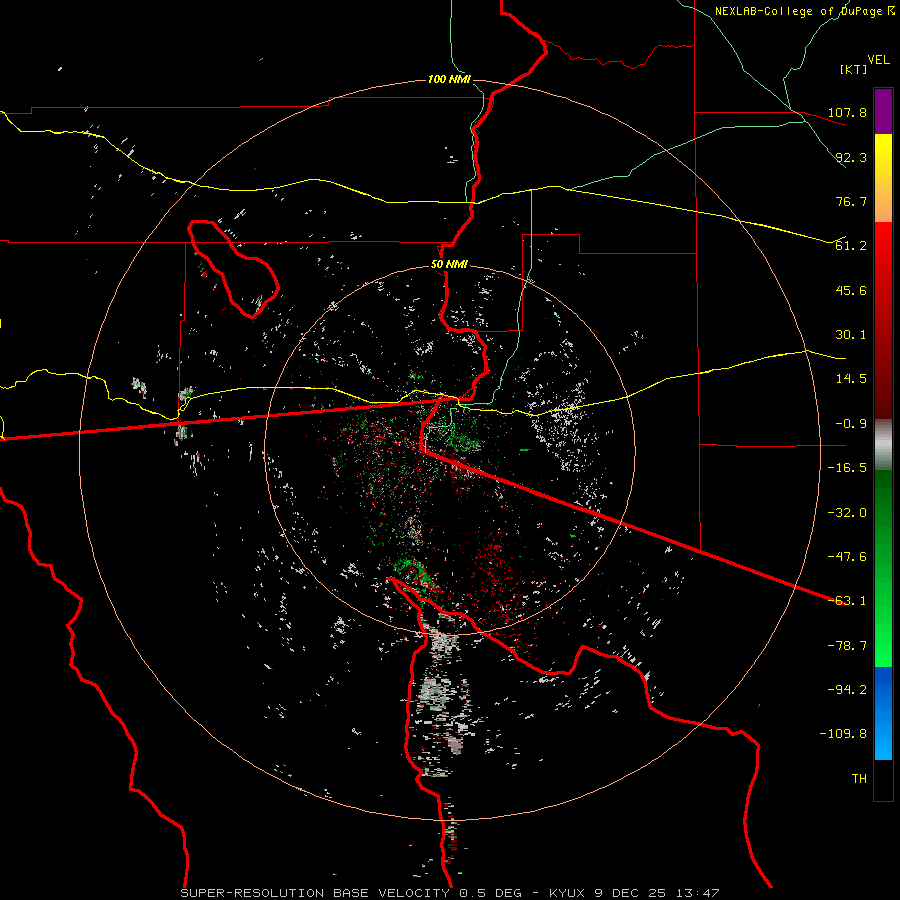Click the yellow-orange segment of the color bar

click(883, 178)
